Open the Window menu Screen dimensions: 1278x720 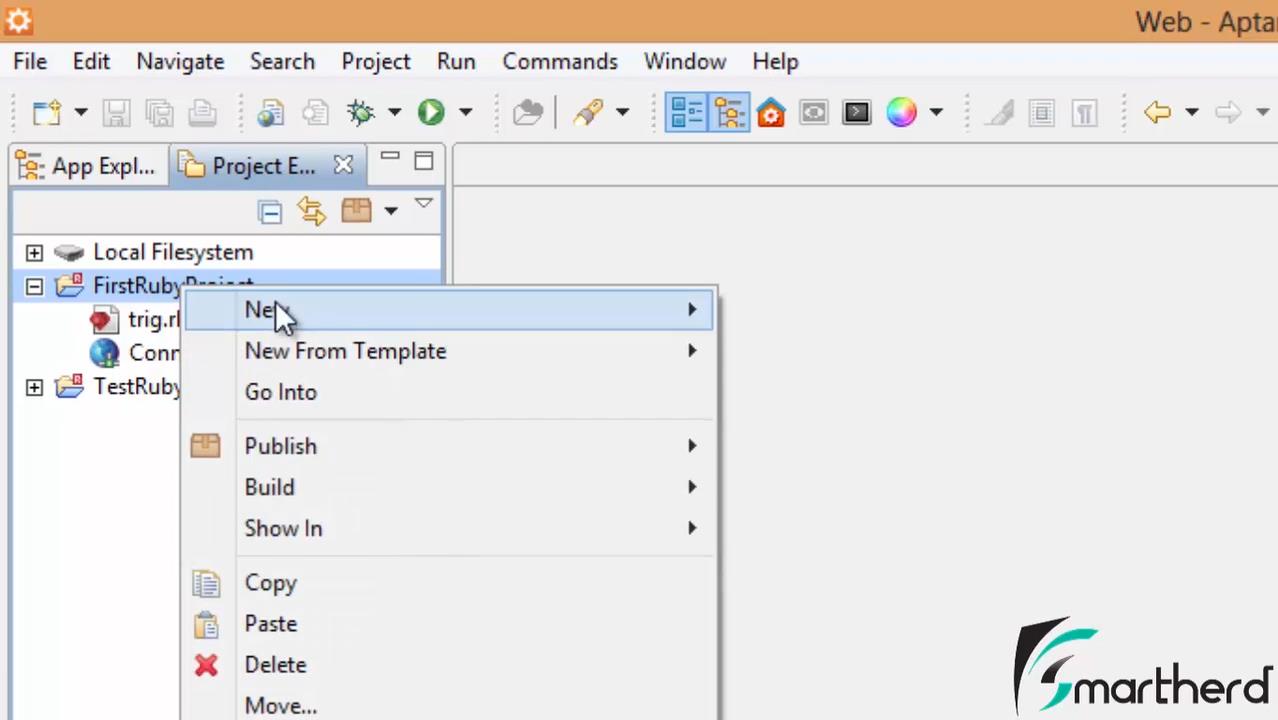point(685,61)
